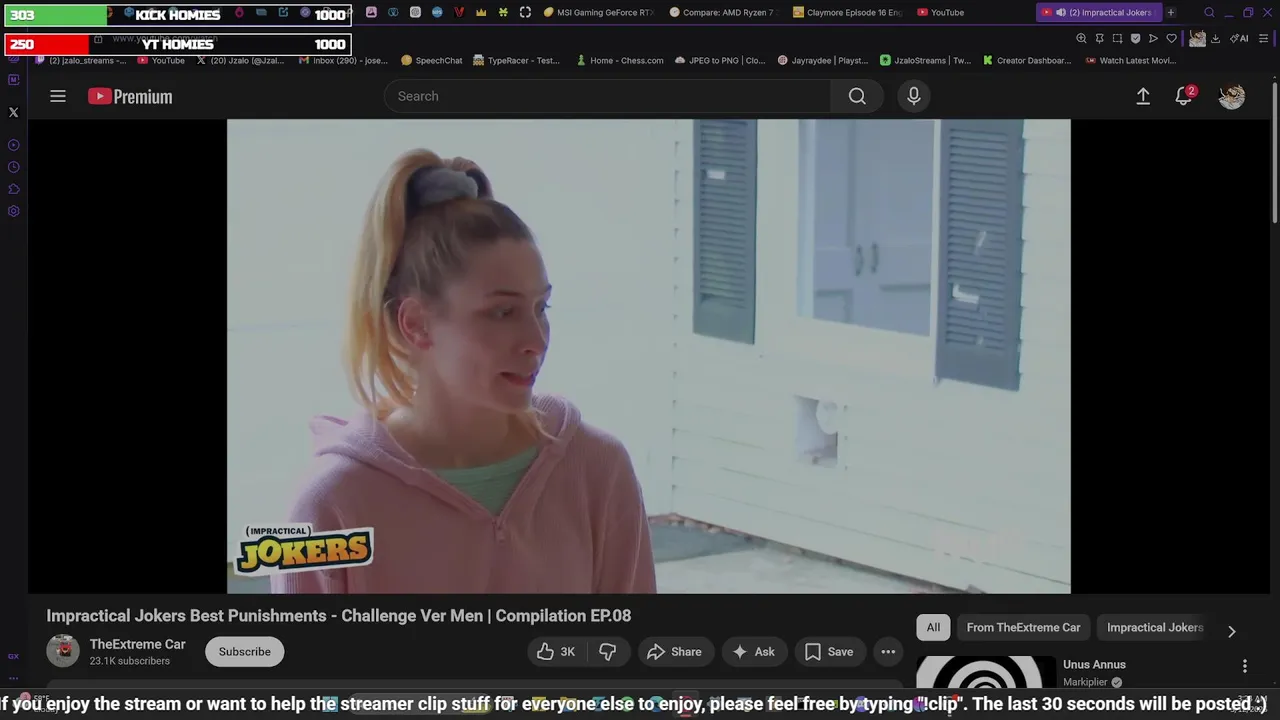Take a snapshot with the capture icon
The height and width of the screenshot is (720, 1280).
point(1117,38)
